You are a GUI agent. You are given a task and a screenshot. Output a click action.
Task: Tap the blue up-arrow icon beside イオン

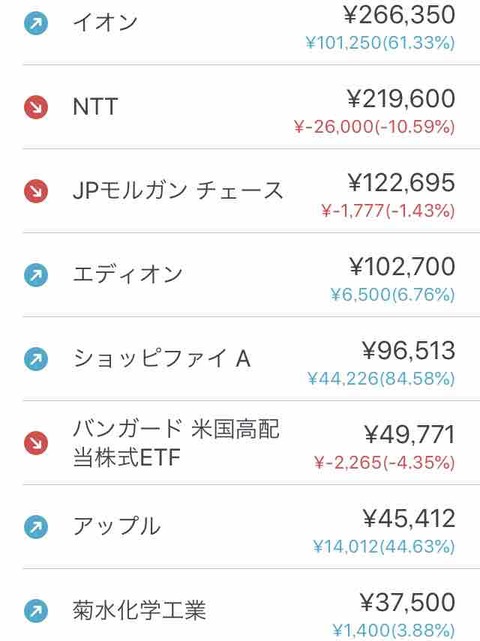(x=36, y=23)
